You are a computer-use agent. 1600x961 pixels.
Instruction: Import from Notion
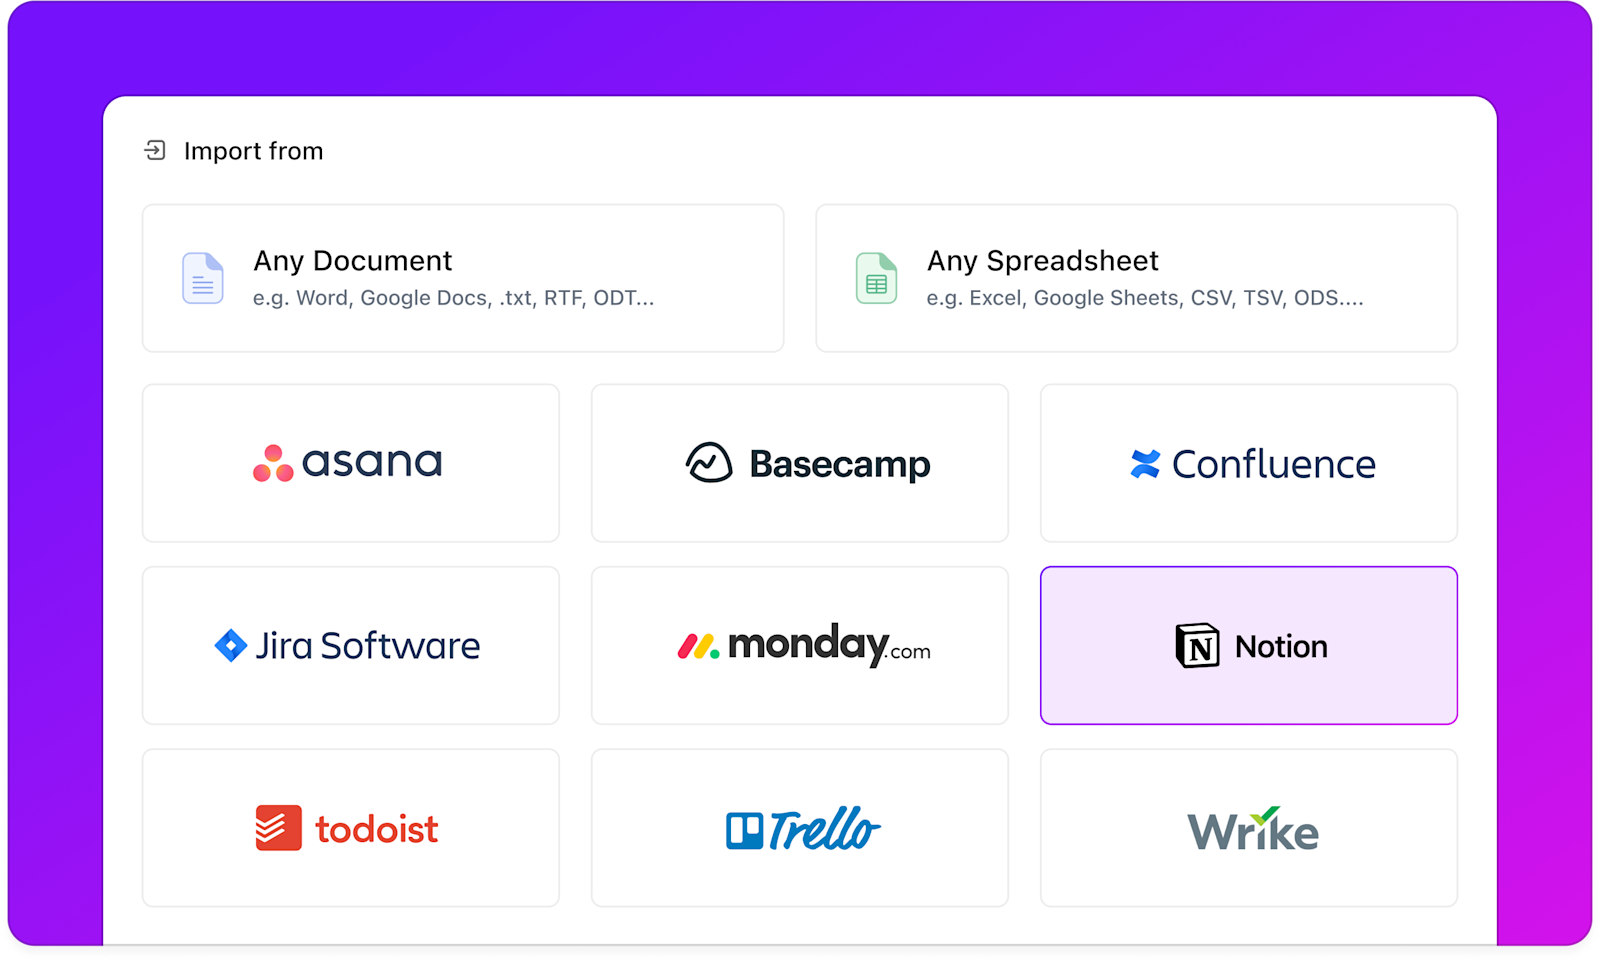click(1248, 645)
